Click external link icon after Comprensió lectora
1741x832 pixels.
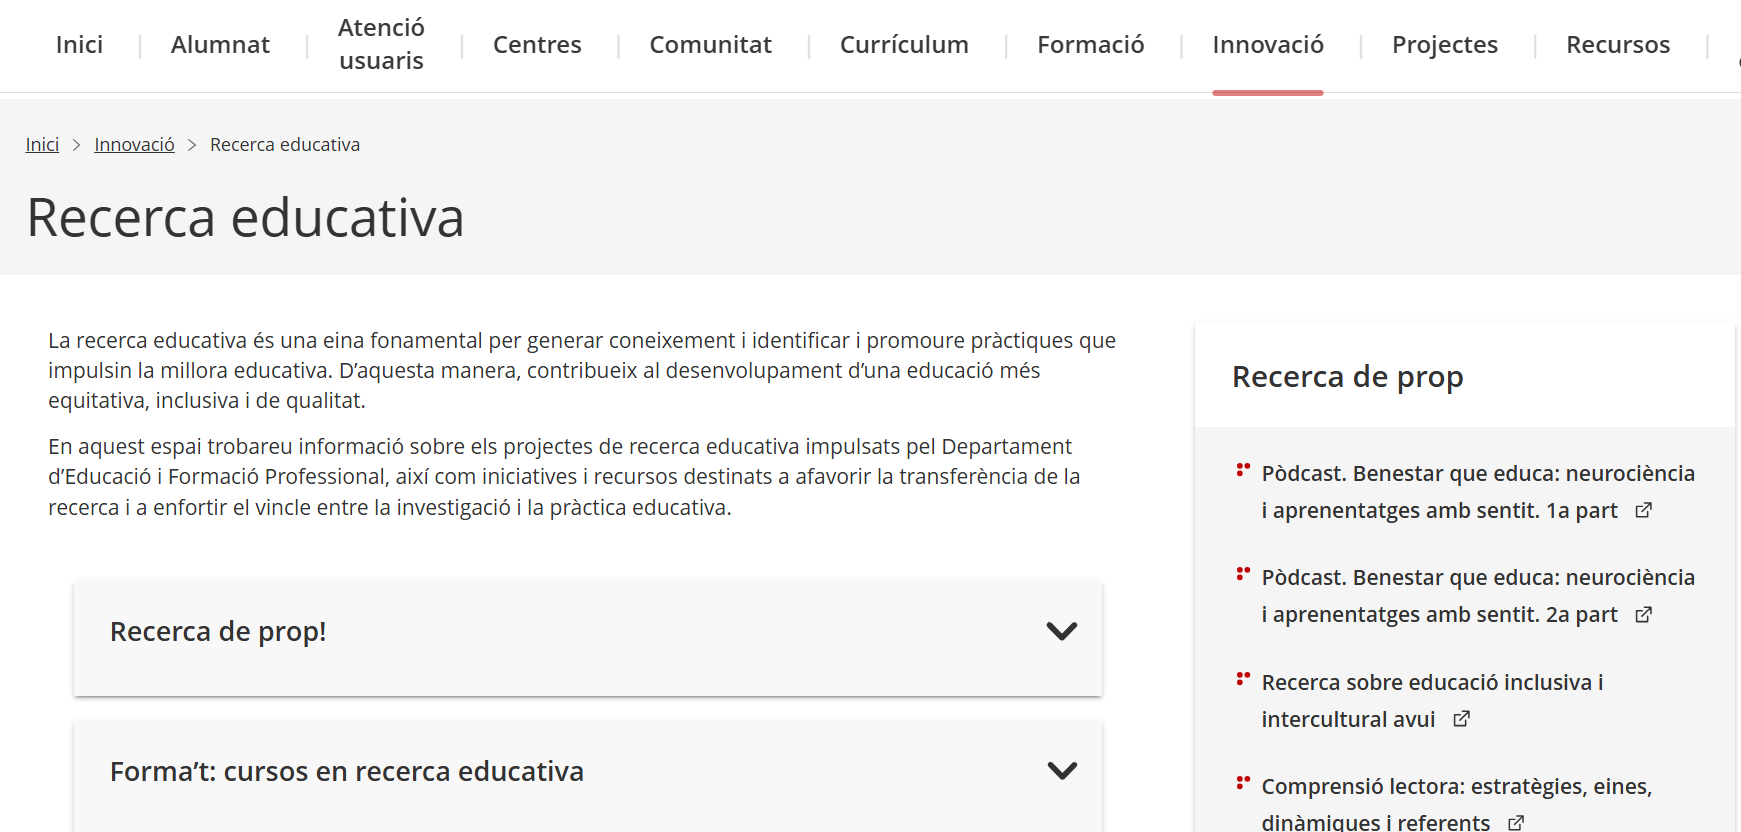point(1516,822)
